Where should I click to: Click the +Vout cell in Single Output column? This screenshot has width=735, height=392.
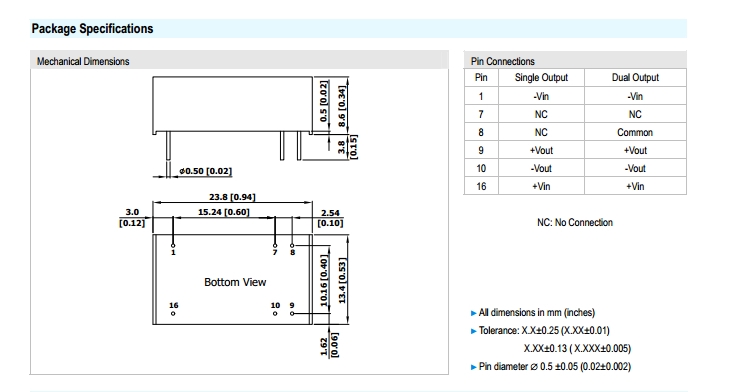coord(541,151)
